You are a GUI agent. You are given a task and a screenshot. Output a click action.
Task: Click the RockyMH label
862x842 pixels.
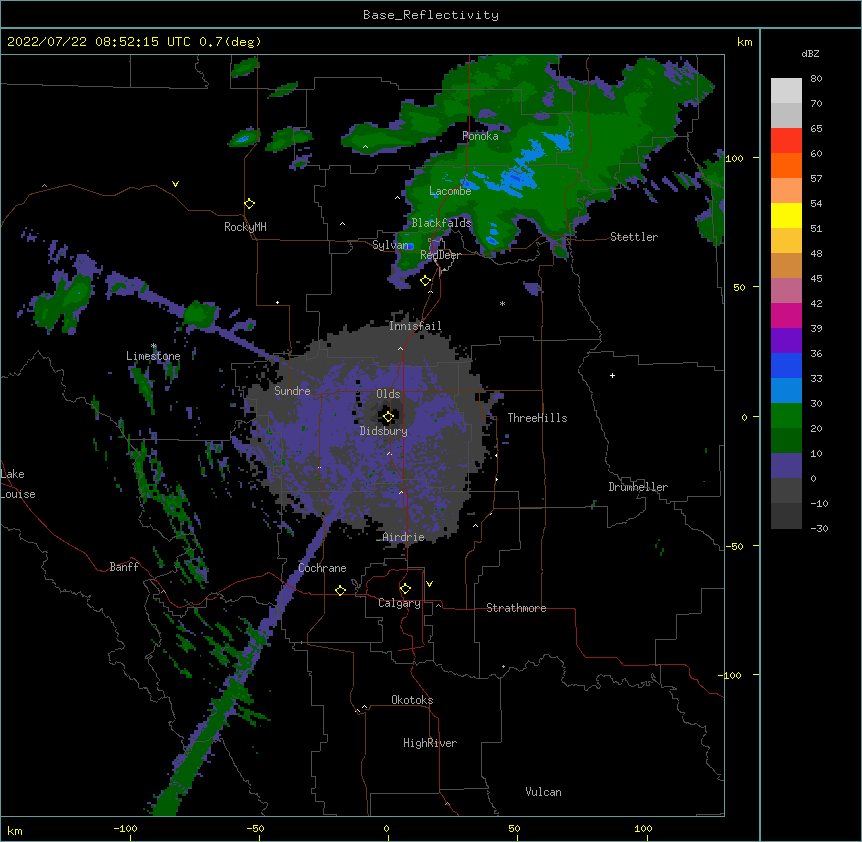[x=245, y=227]
